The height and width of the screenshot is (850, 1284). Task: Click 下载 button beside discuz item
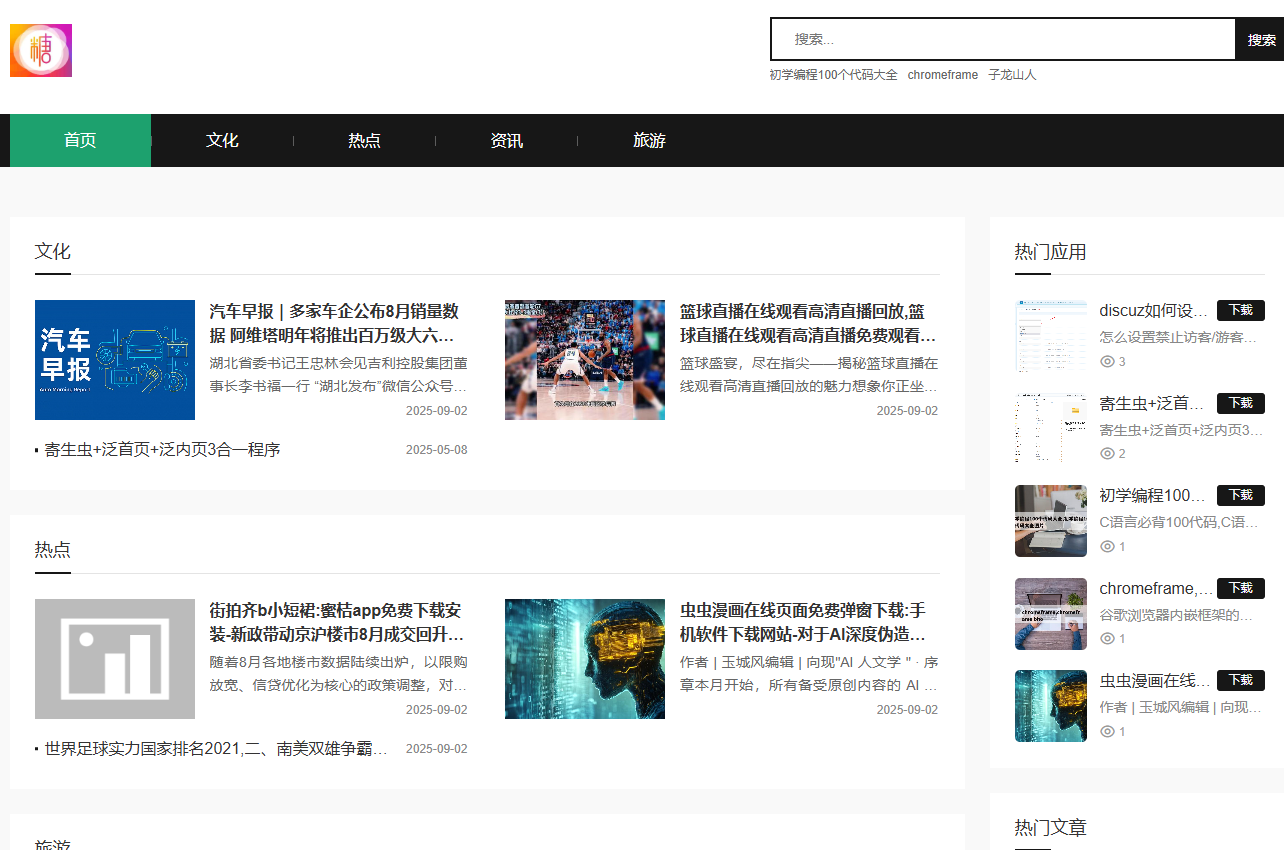pos(1240,310)
